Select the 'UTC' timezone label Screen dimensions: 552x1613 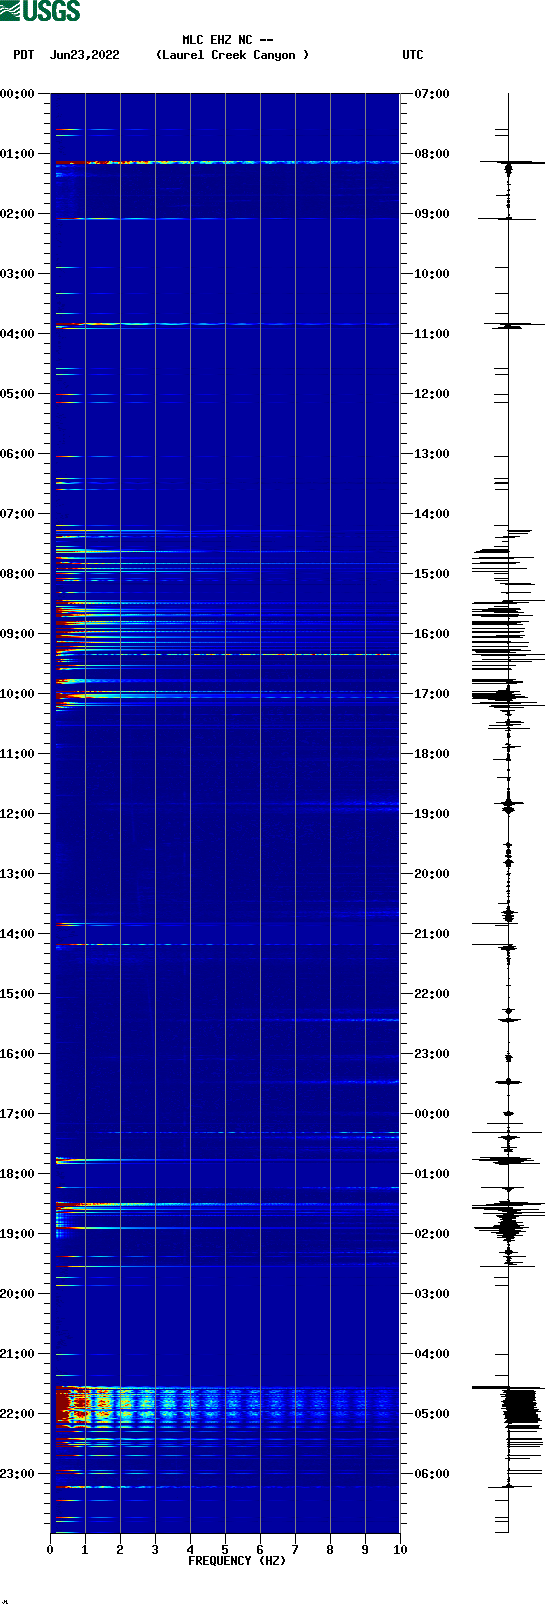[x=413, y=55]
